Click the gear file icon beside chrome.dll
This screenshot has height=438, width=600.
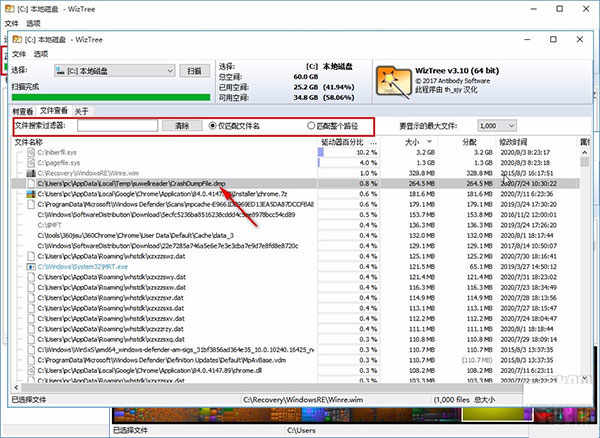click(x=31, y=370)
